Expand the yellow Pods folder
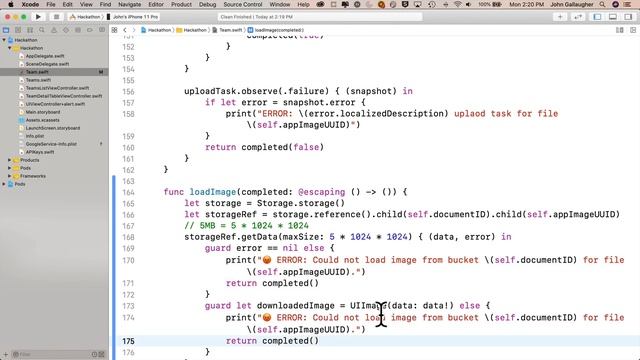 tap(10, 168)
